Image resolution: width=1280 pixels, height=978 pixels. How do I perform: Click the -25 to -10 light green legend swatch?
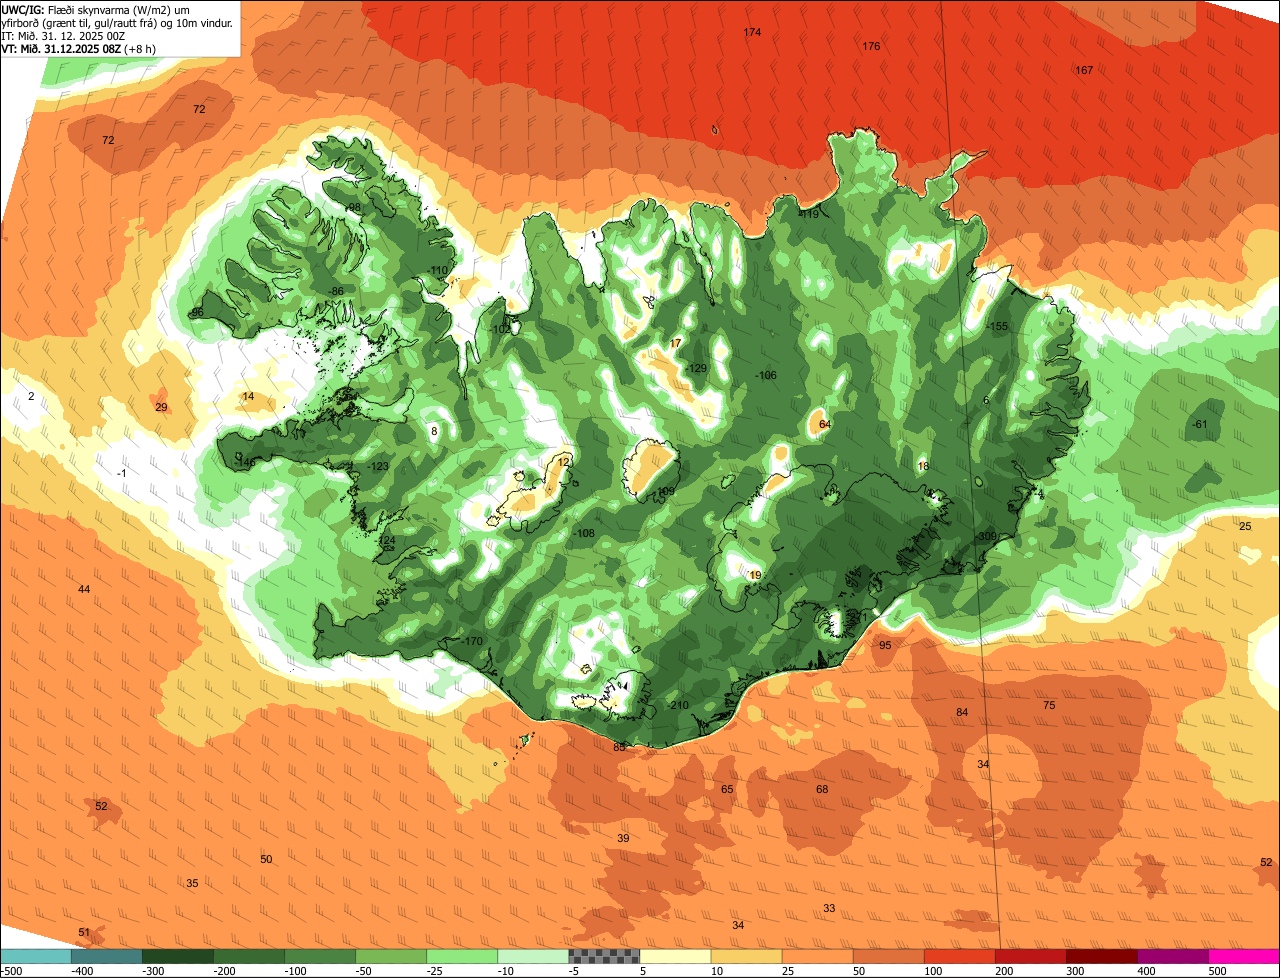tap(461, 956)
